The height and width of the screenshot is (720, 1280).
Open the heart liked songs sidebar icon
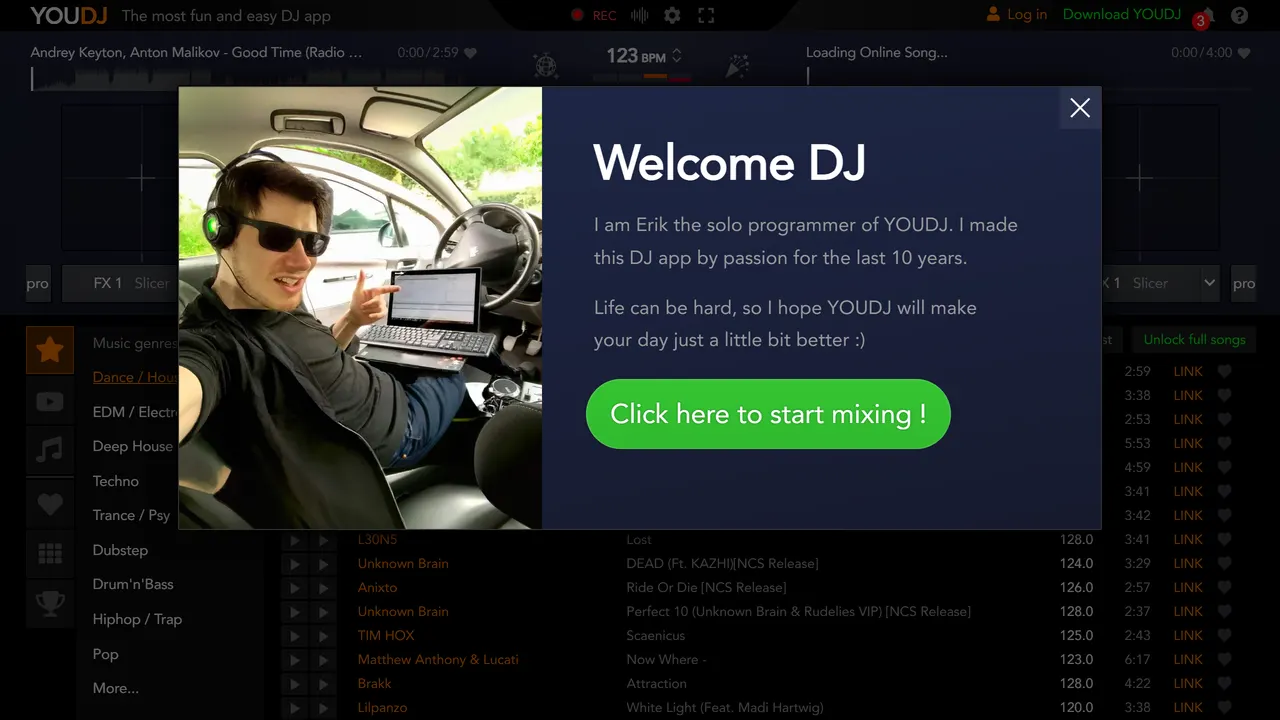click(50, 505)
